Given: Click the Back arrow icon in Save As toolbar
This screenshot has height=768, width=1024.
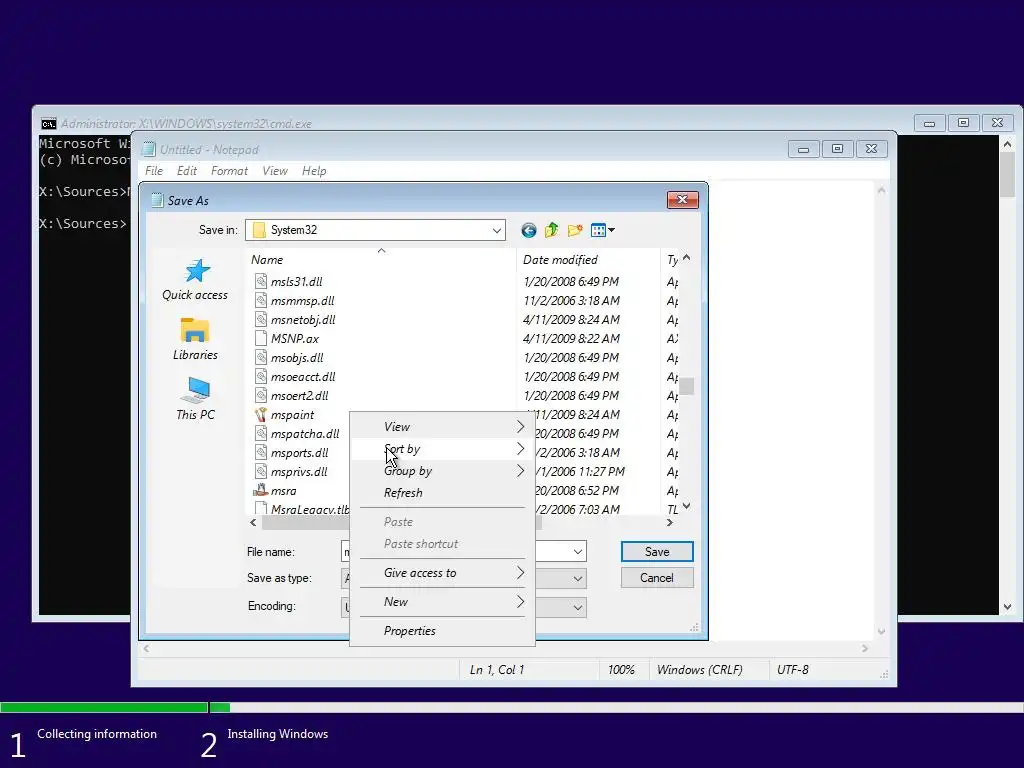Looking at the screenshot, I should point(528,230).
